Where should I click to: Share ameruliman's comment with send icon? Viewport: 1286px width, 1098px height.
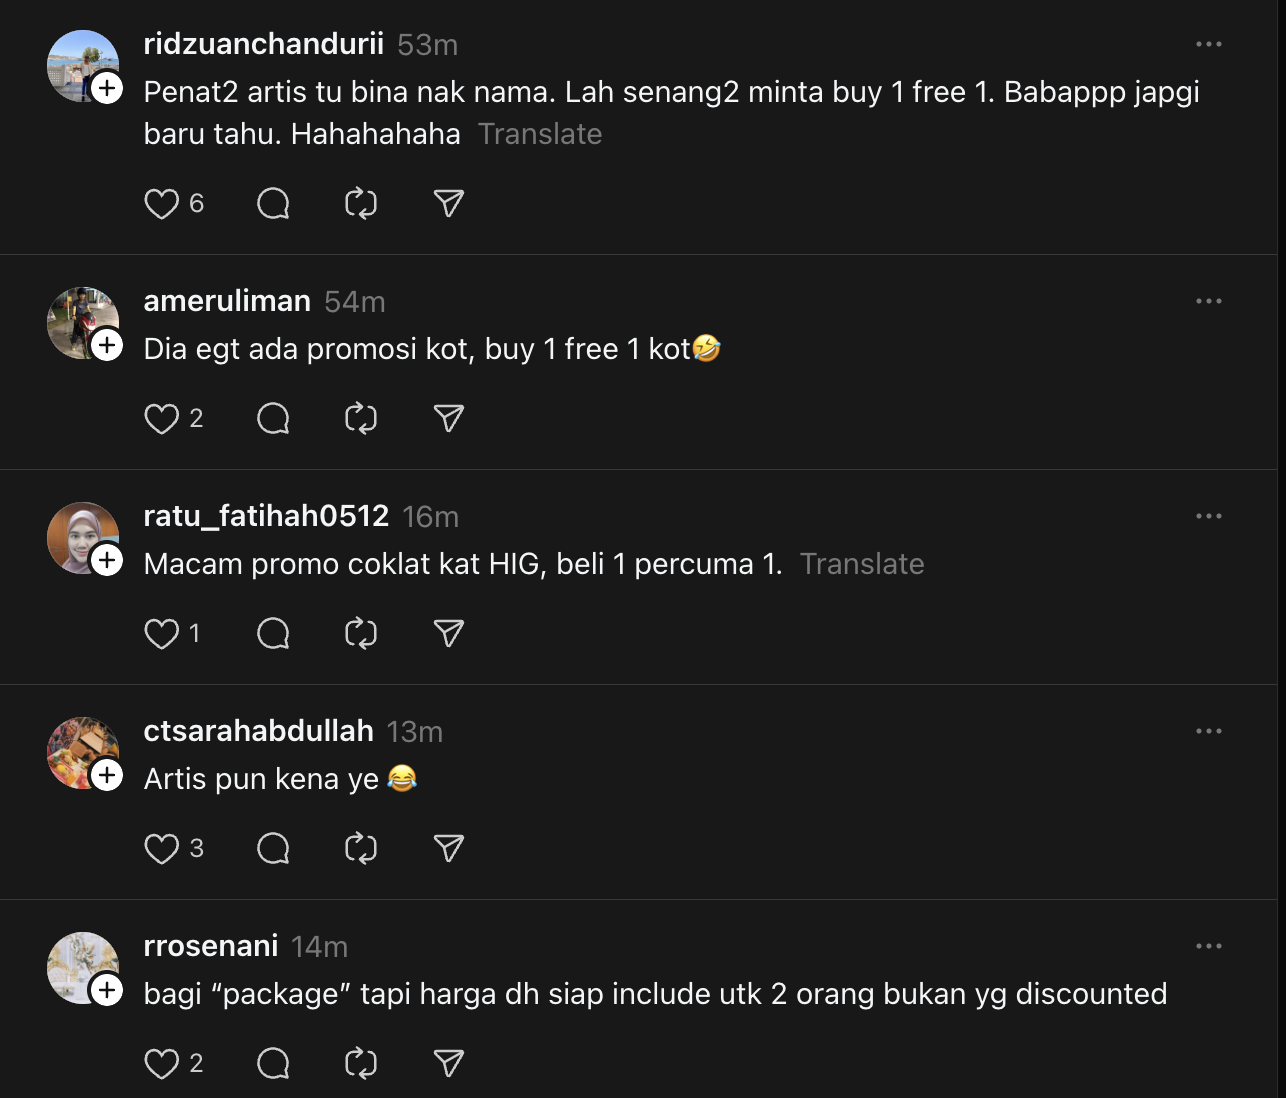tap(449, 419)
